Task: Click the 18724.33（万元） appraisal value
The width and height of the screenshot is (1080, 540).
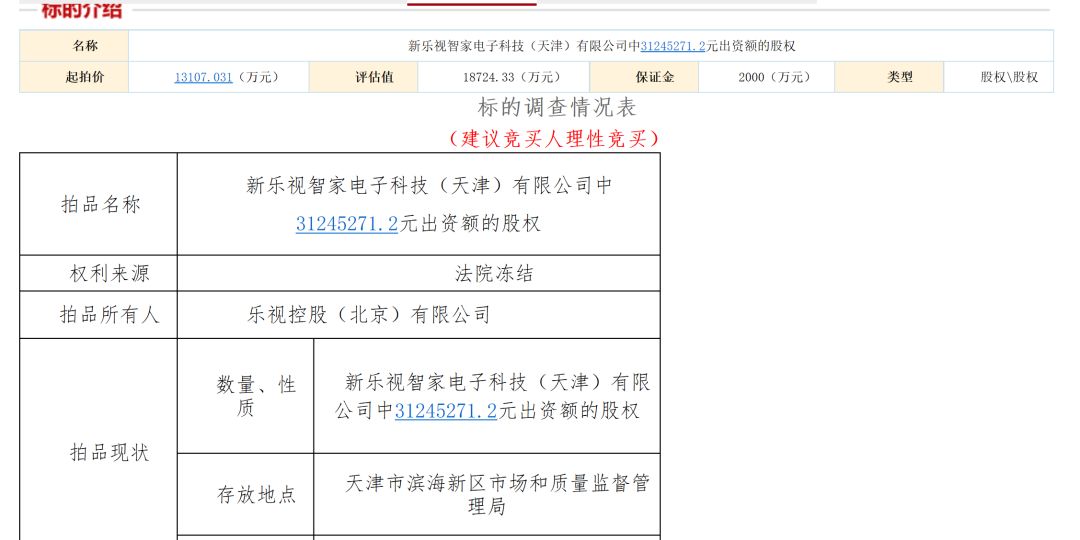Action: [512, 77]
